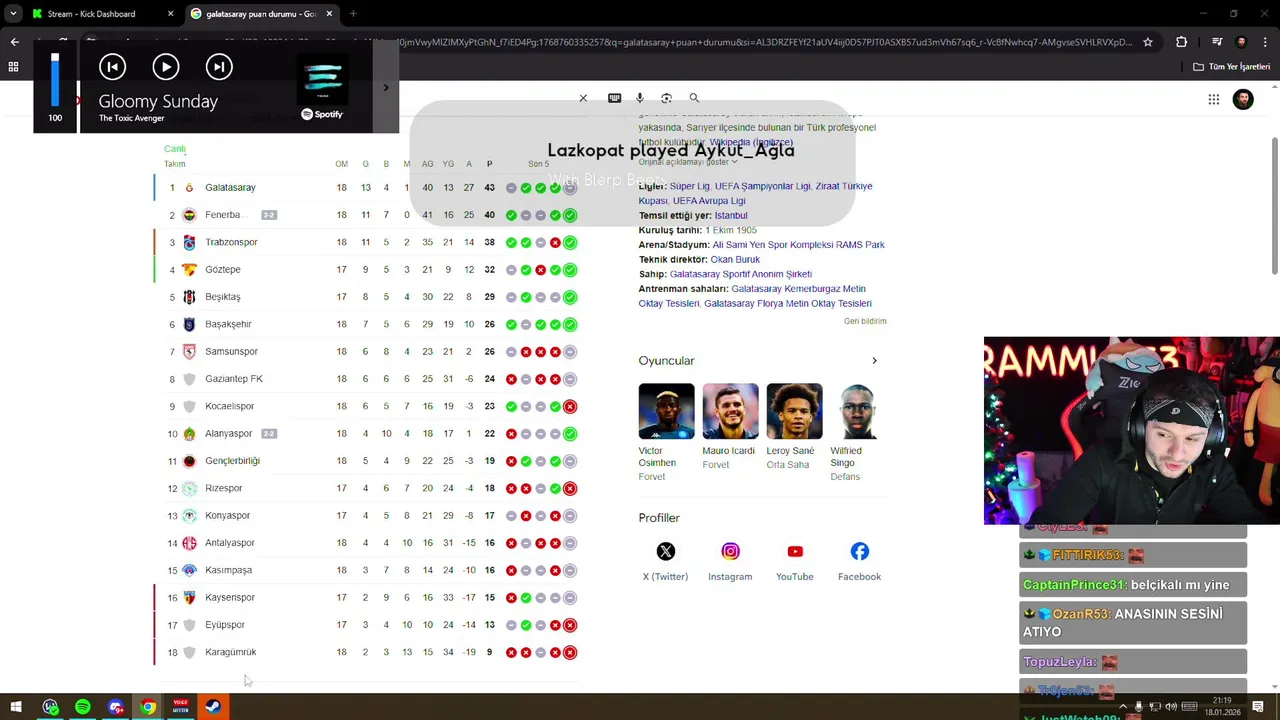Click the Geri bildirim feedback link
Viewport: 1280px width, 720px height.
coord(865,321)
